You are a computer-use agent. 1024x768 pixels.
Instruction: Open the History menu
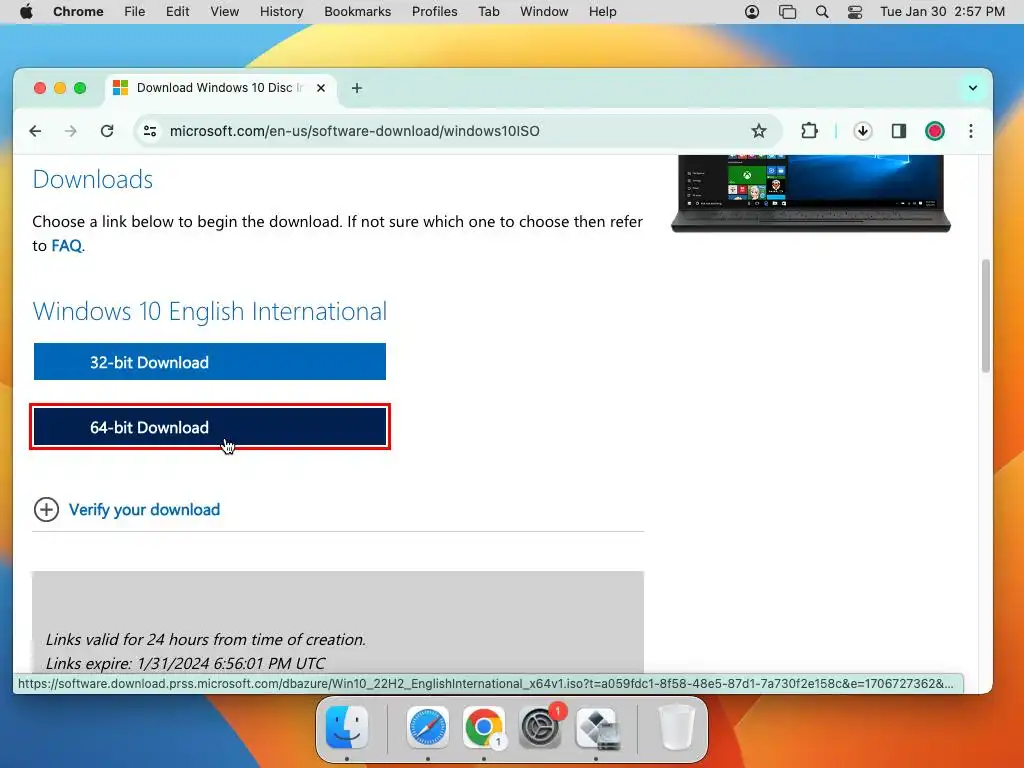(x=281, y=12)
